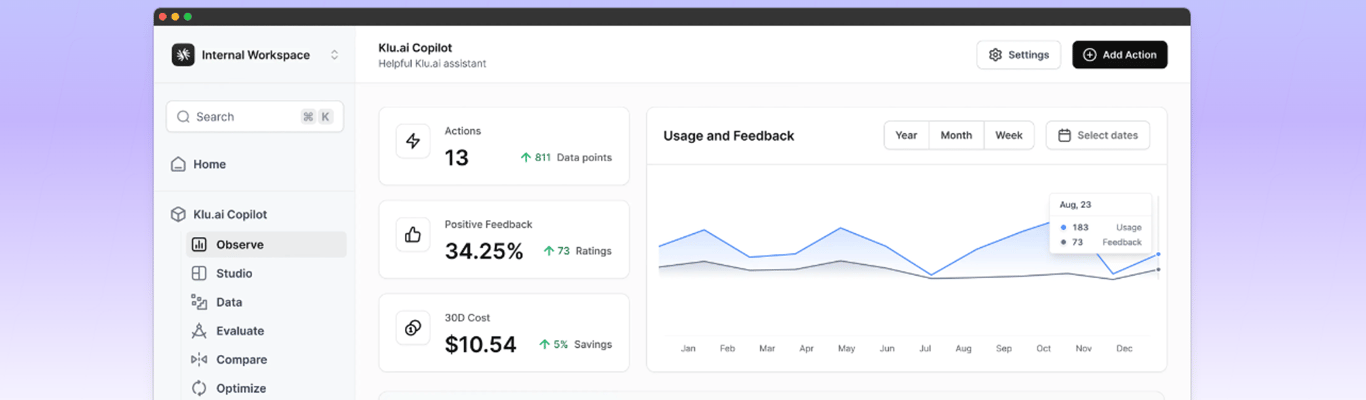This screenshot has width=1366, height=400.
Task: Click the $10.54 cost value
Action: pyautogui.click(x=481, y=345)
